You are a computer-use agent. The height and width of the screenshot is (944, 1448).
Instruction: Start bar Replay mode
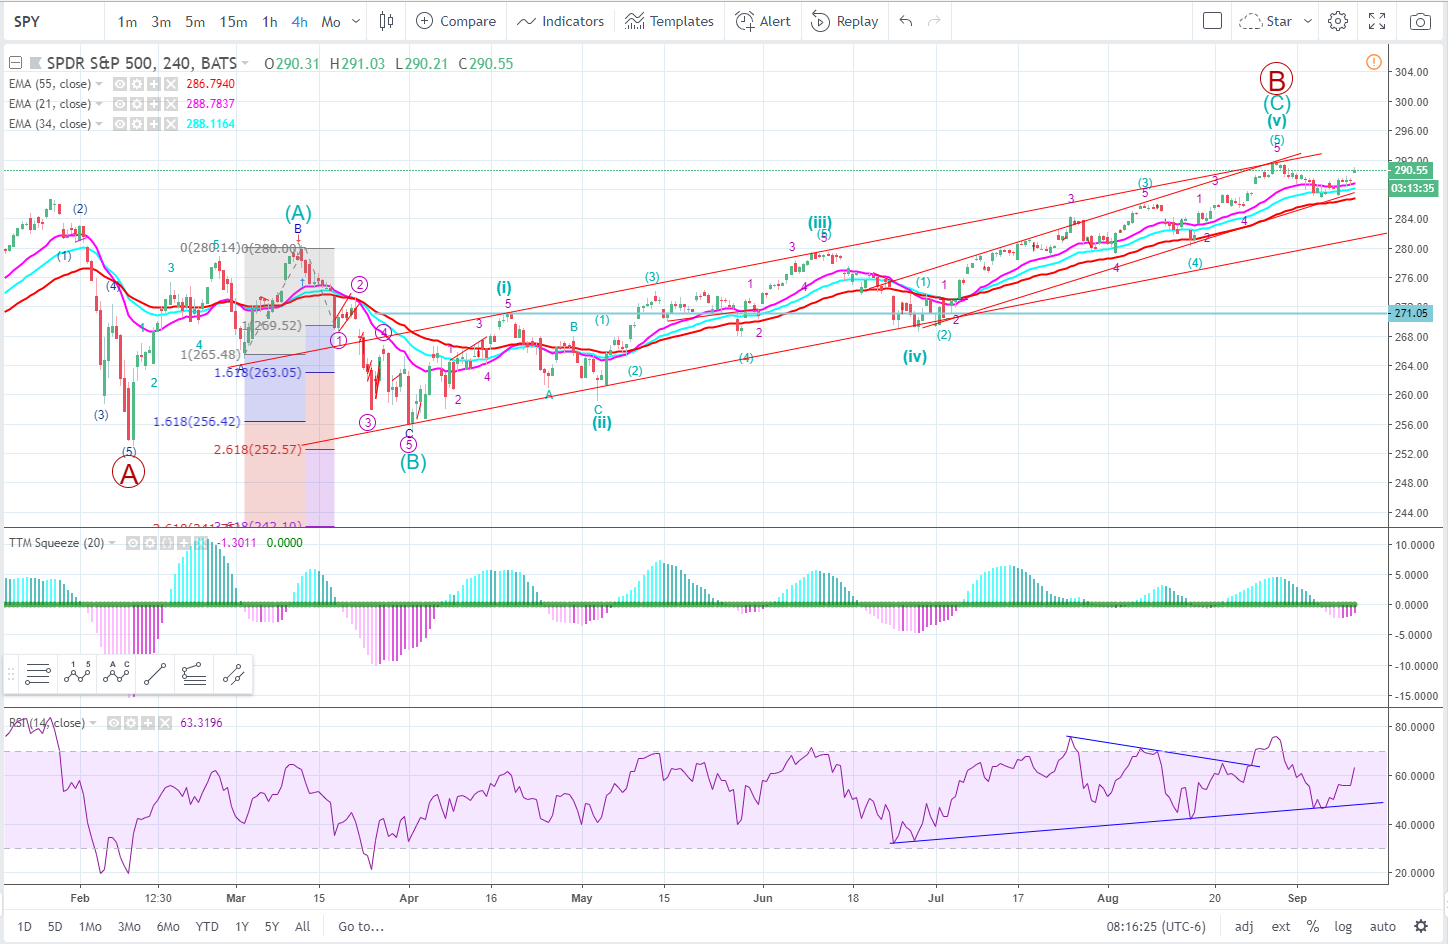[x=845, y=21]
